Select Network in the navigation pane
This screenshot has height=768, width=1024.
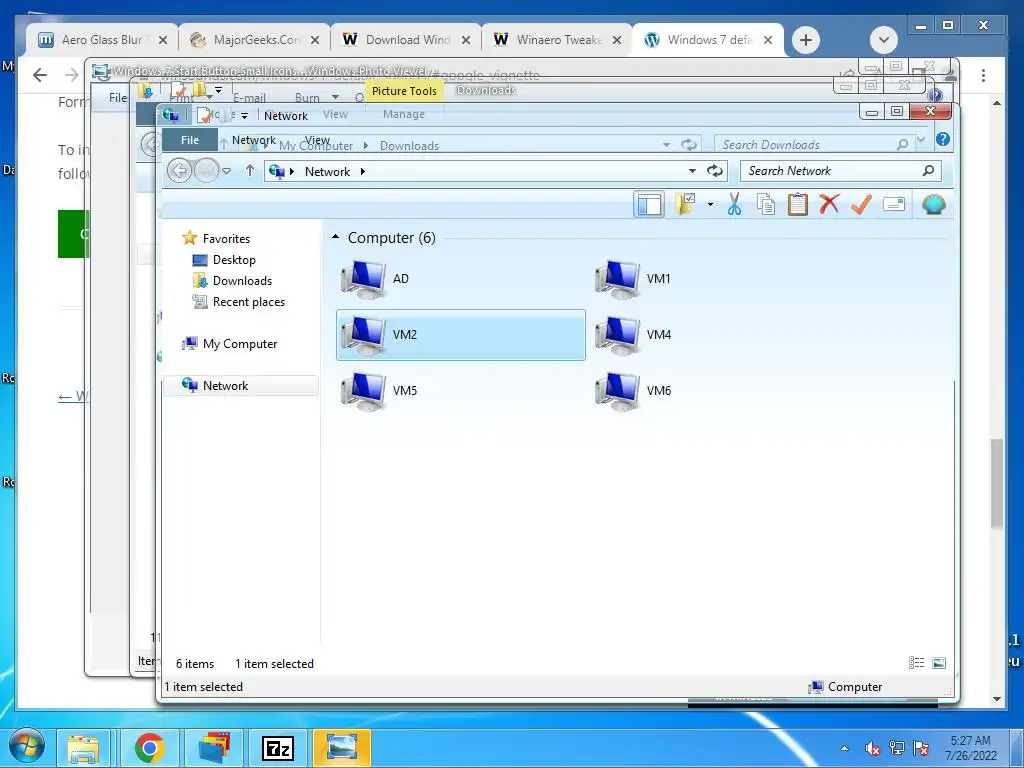[x=240, y=385]
